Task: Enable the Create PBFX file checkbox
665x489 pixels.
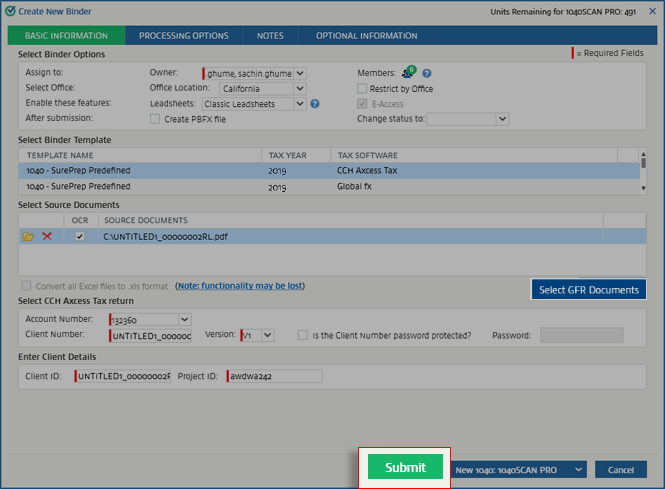Action: coord(155,119)
